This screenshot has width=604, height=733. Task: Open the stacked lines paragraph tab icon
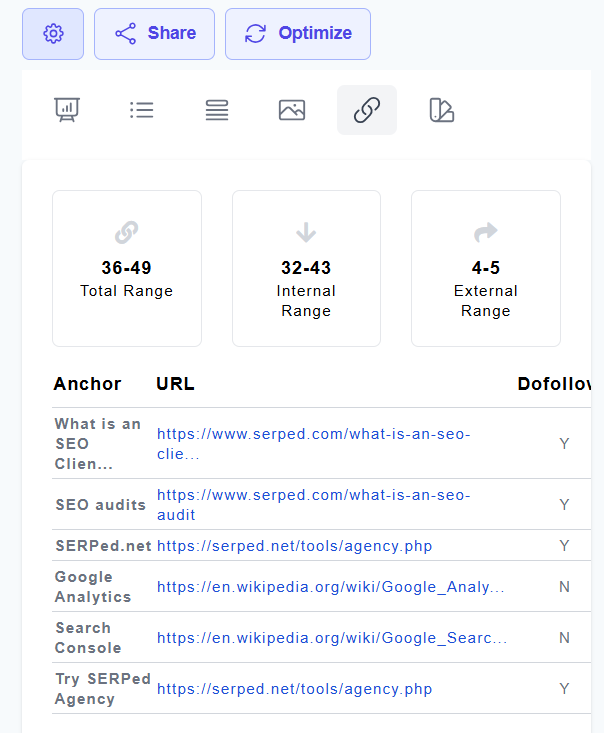coord(217,110)
